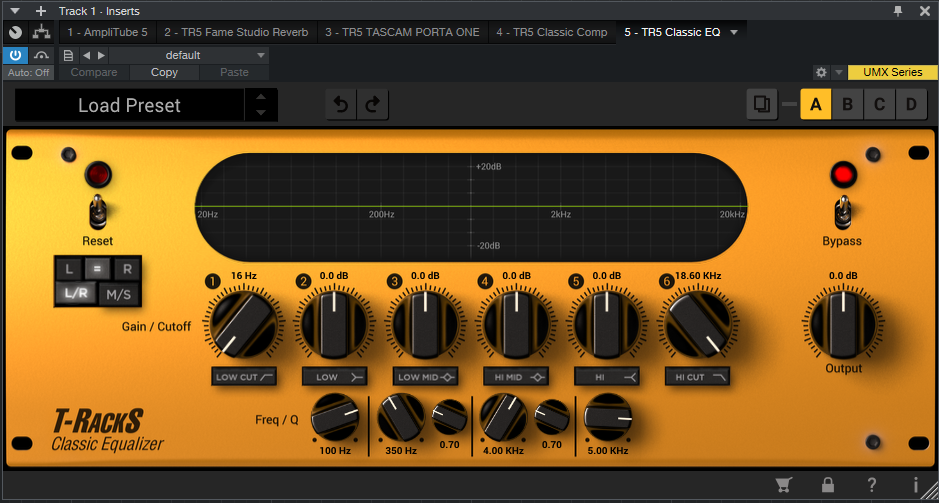939x503 pixels.
Task: Open the dropdown arrow after the TR5 Classic EQ tab
Action: 734,32
